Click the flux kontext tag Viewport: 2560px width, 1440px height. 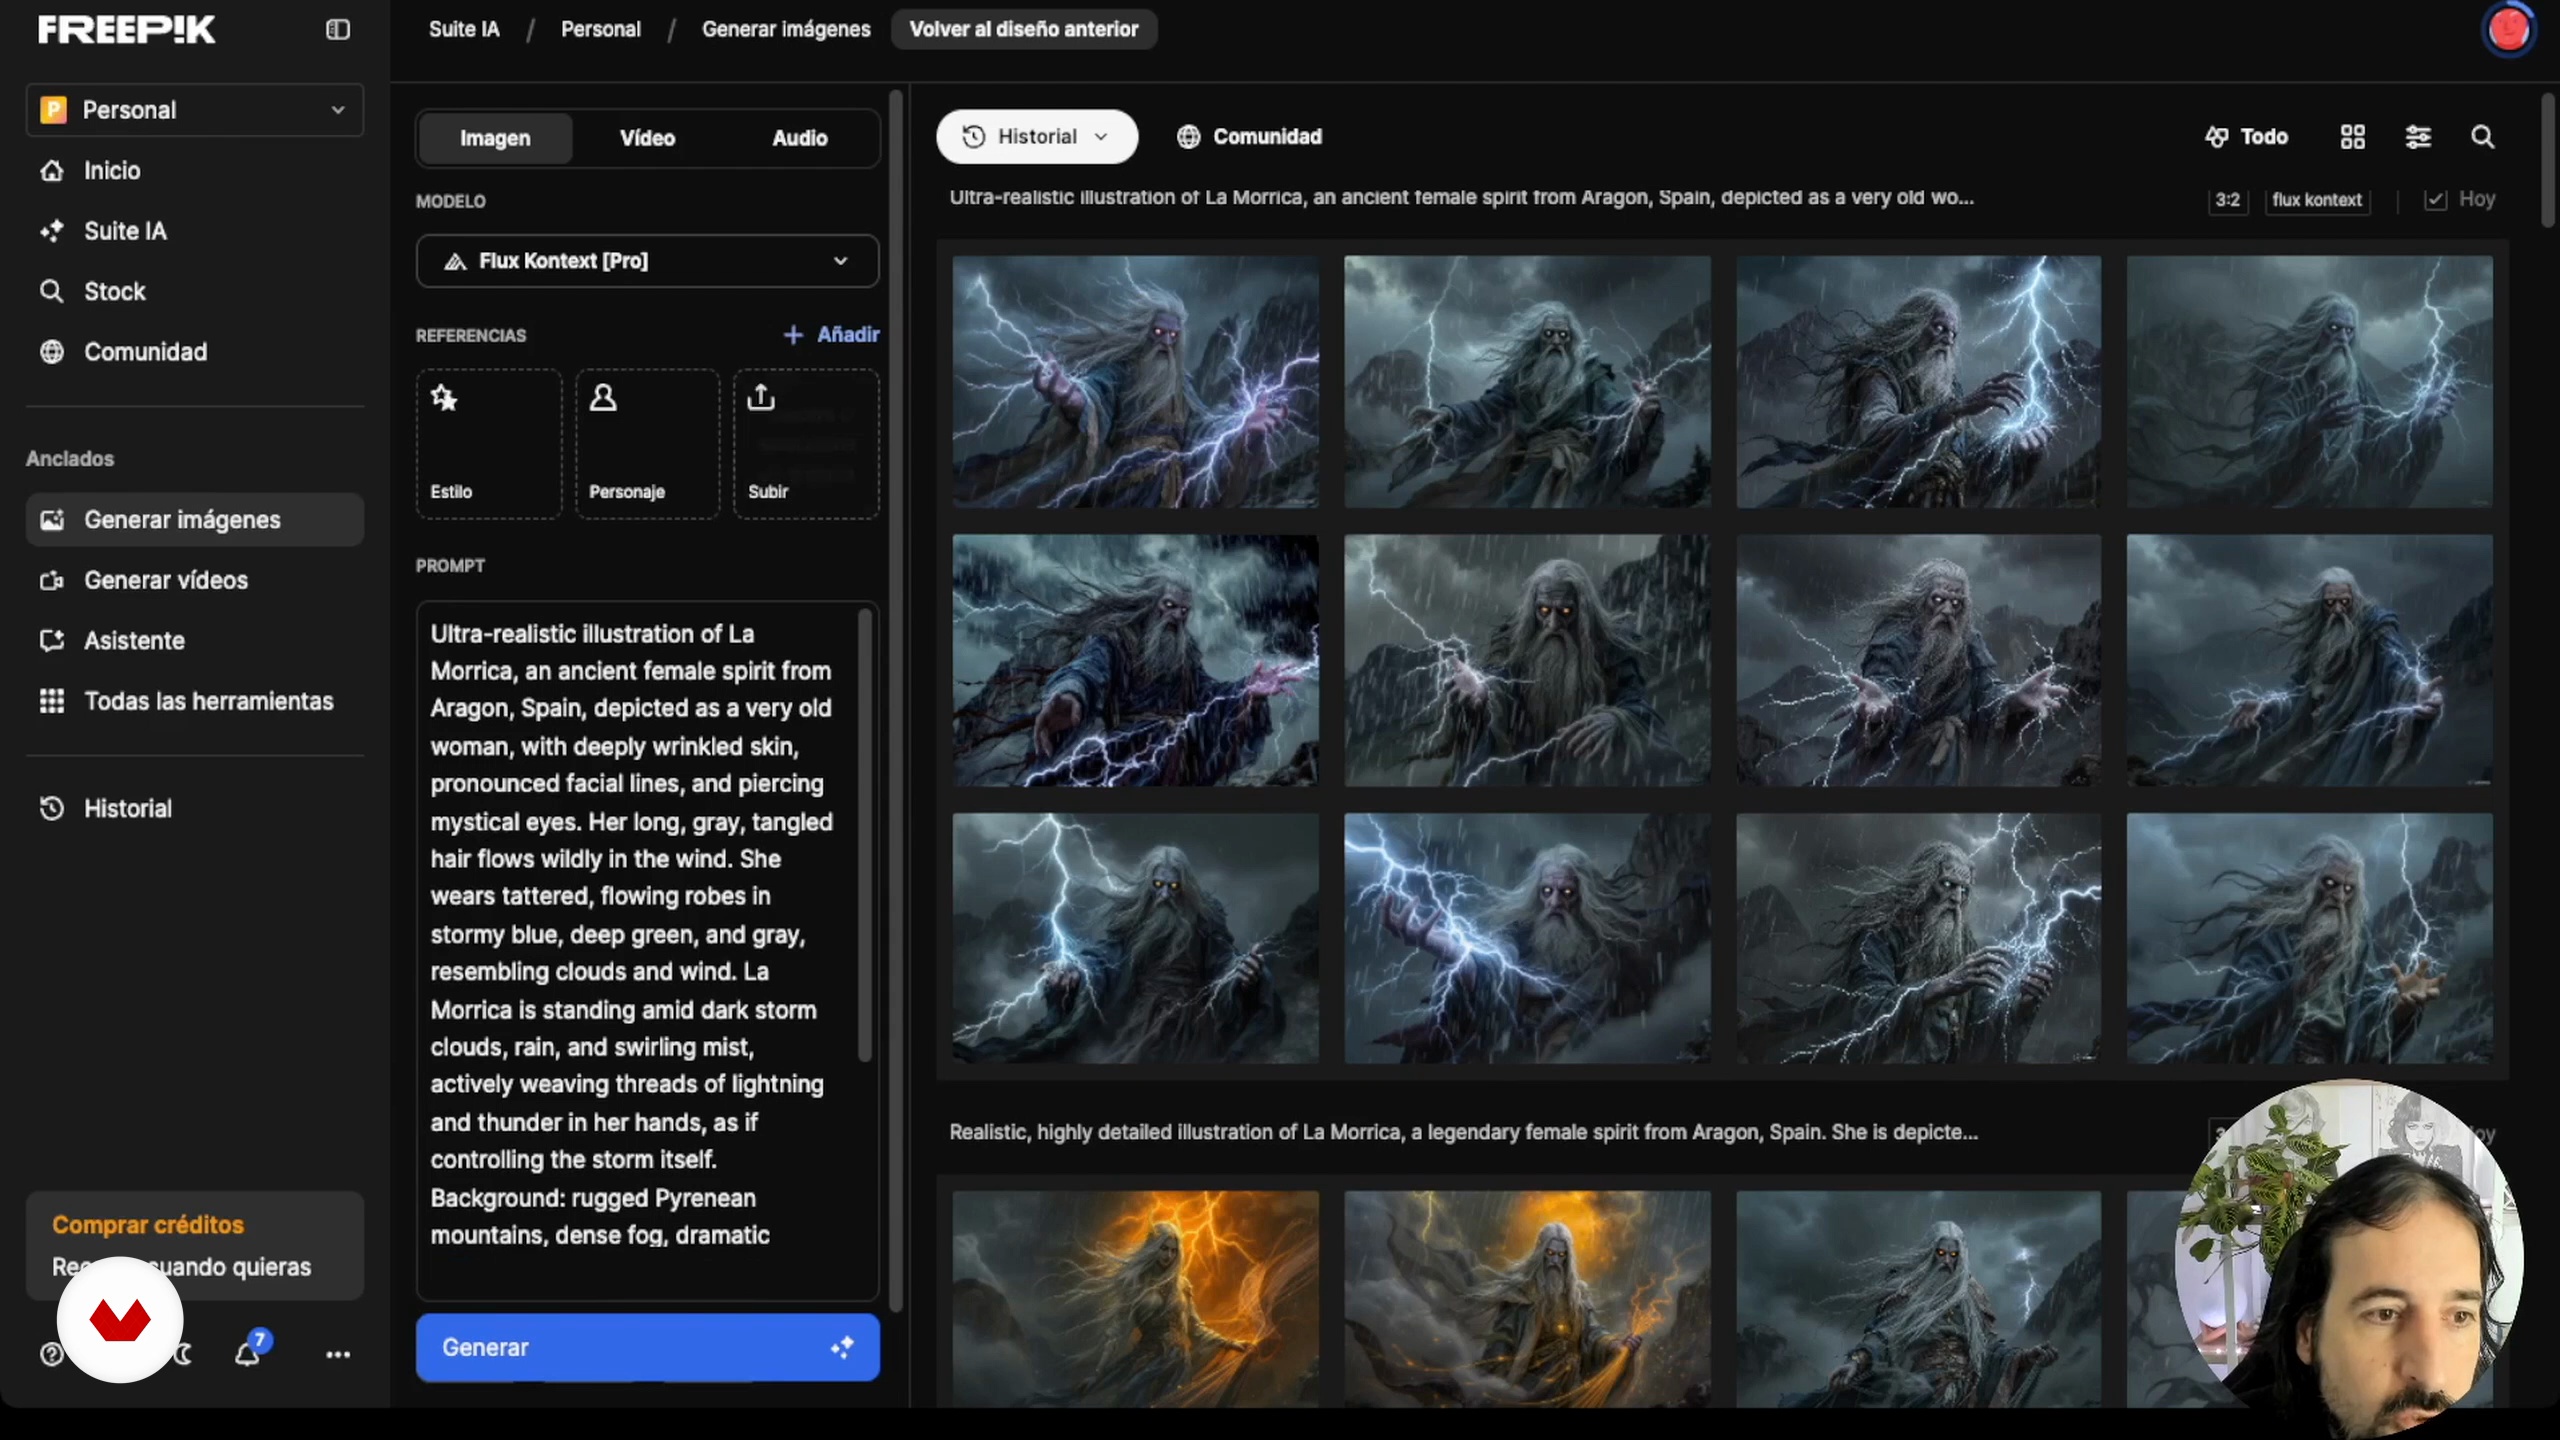(x=2316, y=200)
